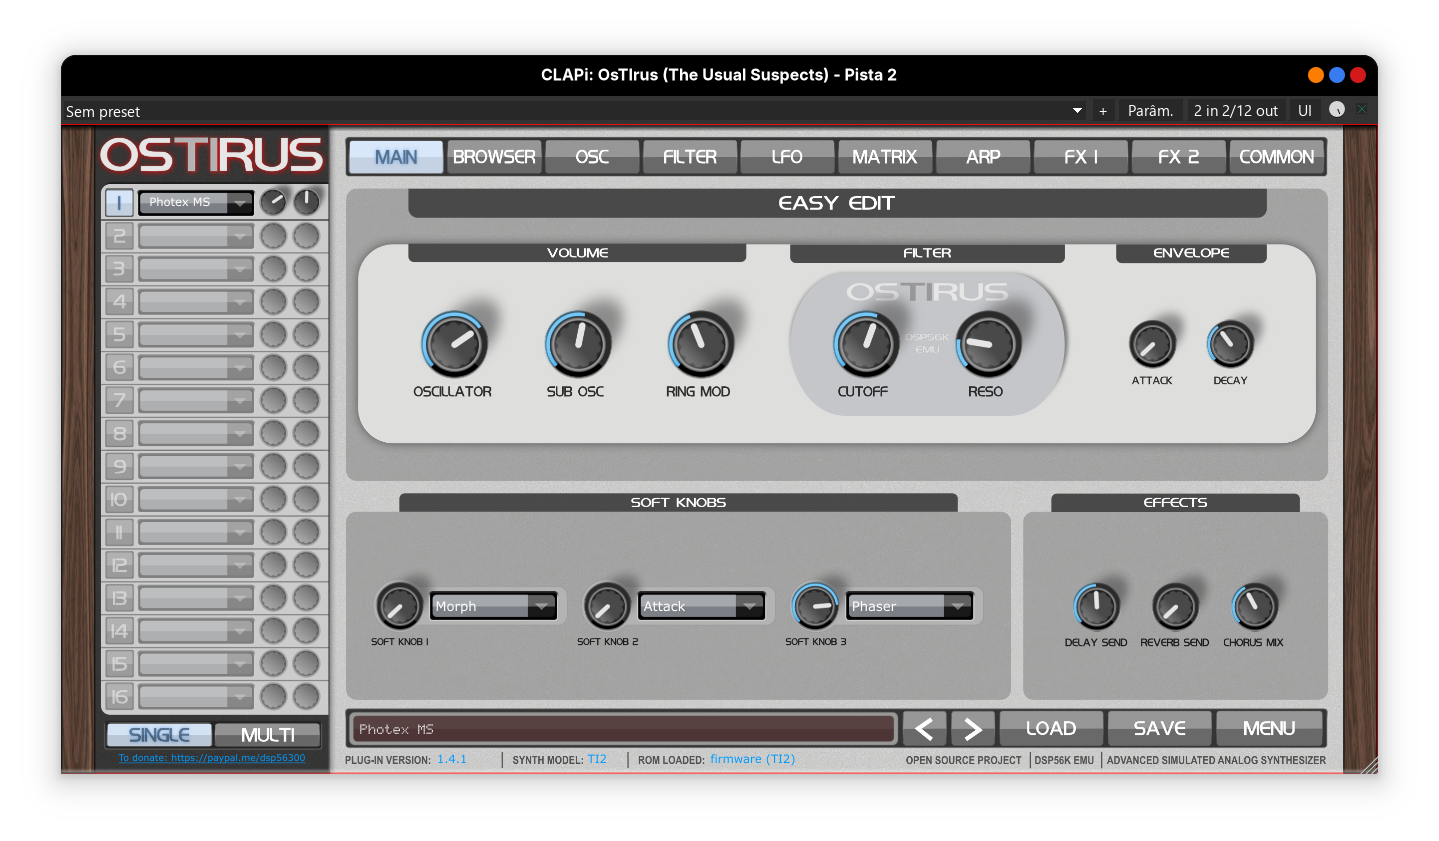This screenshot has width=1439, height=841.
Task: Click the previous preset left arrow button
Action: coord(924,729)
